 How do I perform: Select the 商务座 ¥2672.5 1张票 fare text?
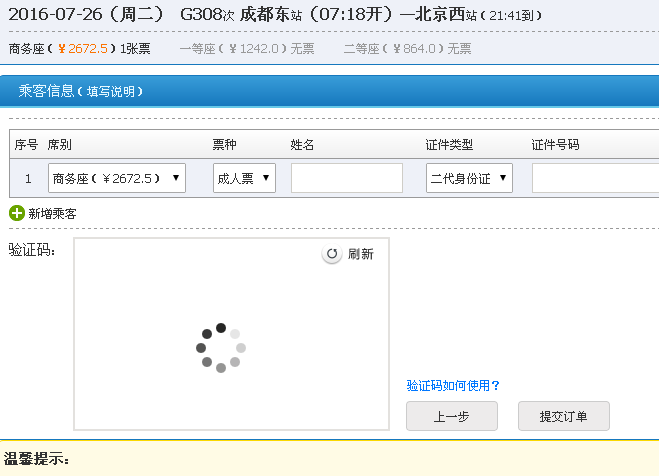point(79,49)
